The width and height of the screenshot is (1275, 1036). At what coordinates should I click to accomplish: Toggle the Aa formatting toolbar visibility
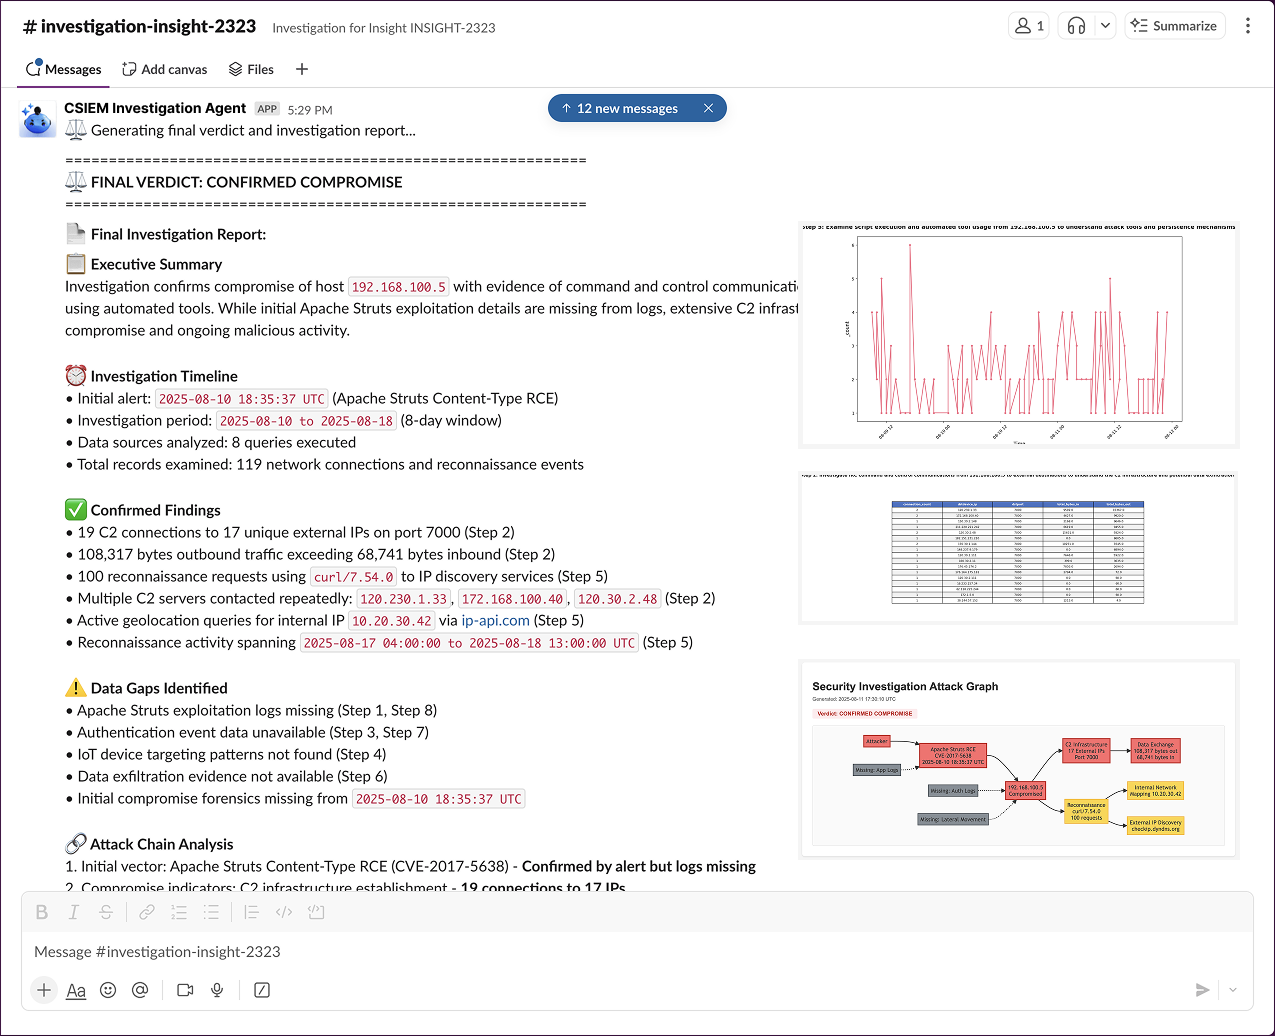coord(76,990)
